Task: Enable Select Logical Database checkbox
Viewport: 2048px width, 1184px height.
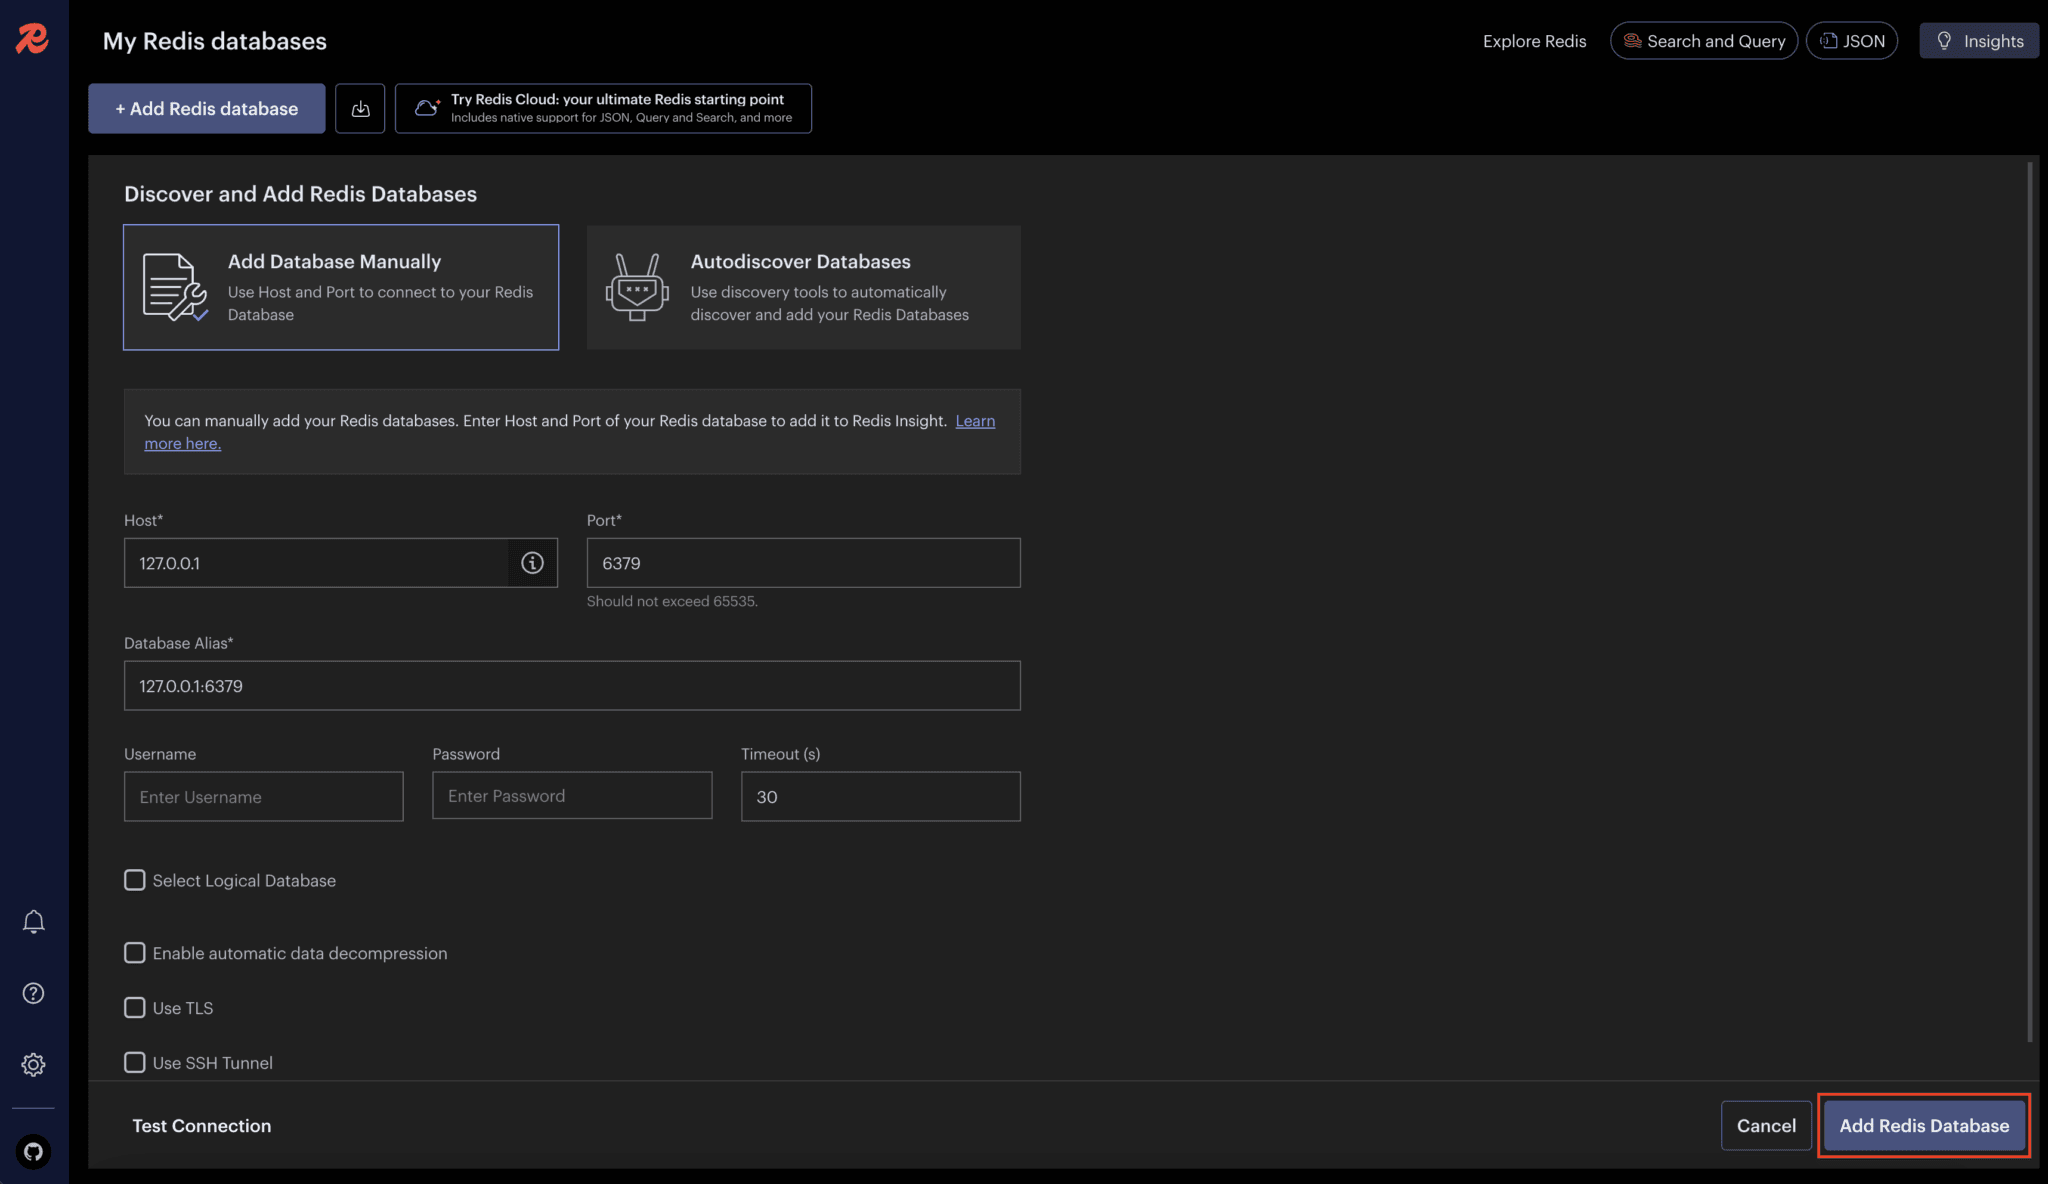Action: tap(135, 880)
